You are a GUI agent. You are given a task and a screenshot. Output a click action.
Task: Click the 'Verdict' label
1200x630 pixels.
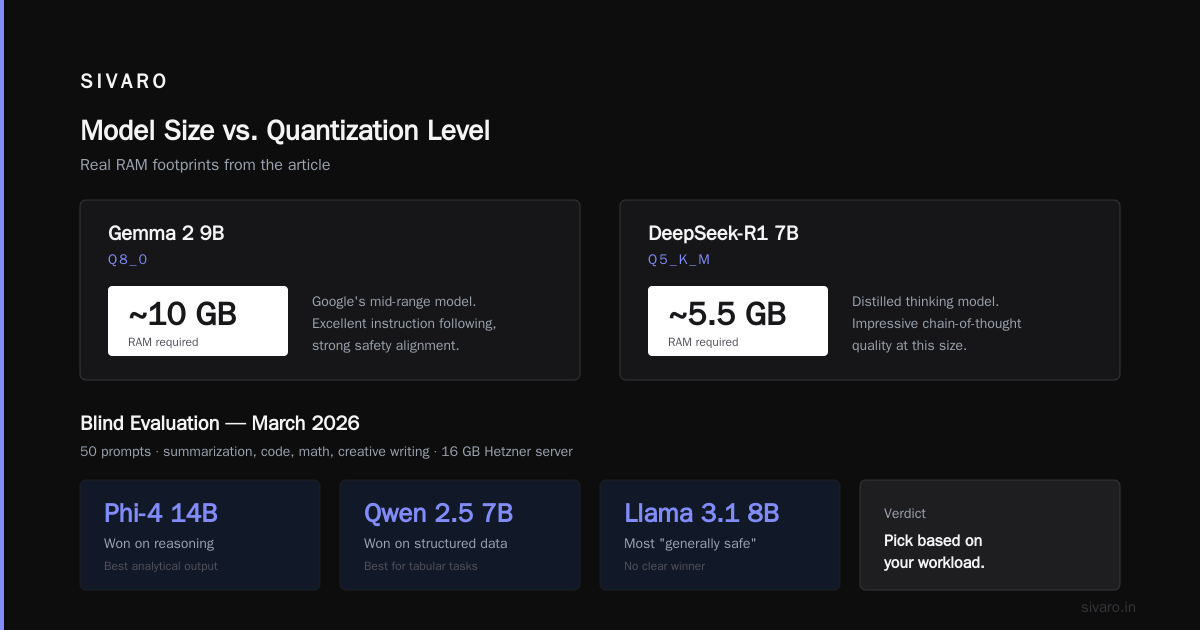(905, 513)
